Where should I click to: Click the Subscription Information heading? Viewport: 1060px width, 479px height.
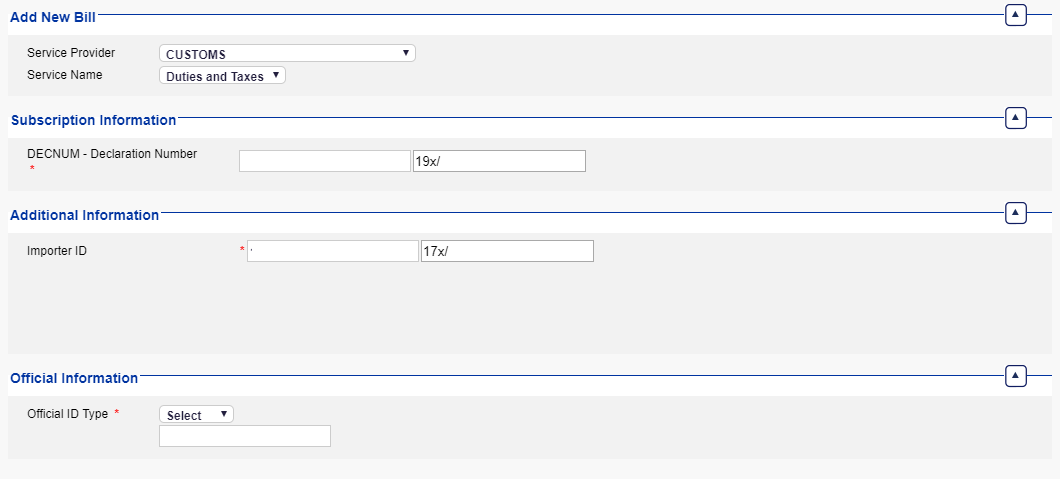click(x=93, y=120)
